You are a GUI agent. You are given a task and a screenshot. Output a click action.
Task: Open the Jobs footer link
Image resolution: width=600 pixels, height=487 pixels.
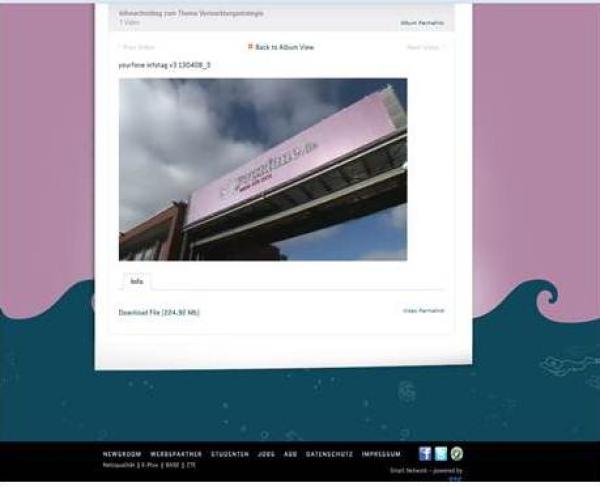coord(266,454)
